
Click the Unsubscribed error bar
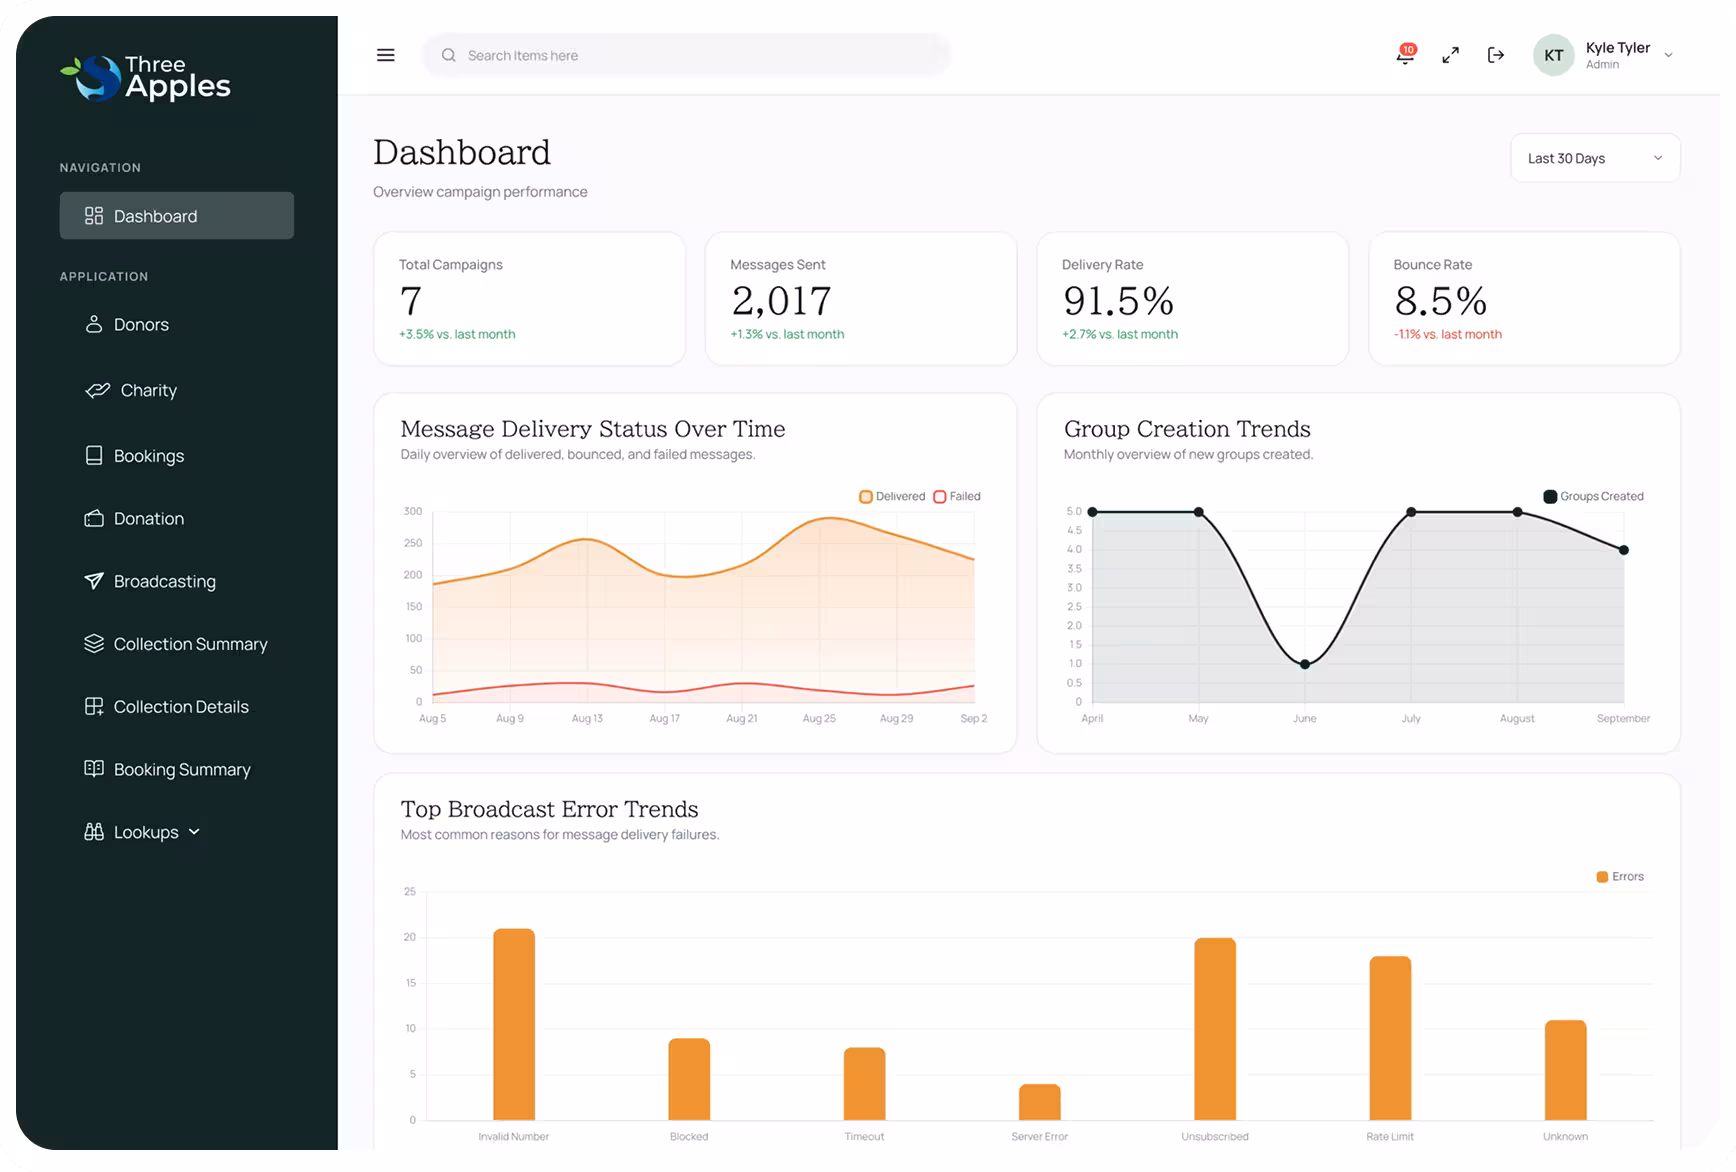(x=1215, y=1028)
